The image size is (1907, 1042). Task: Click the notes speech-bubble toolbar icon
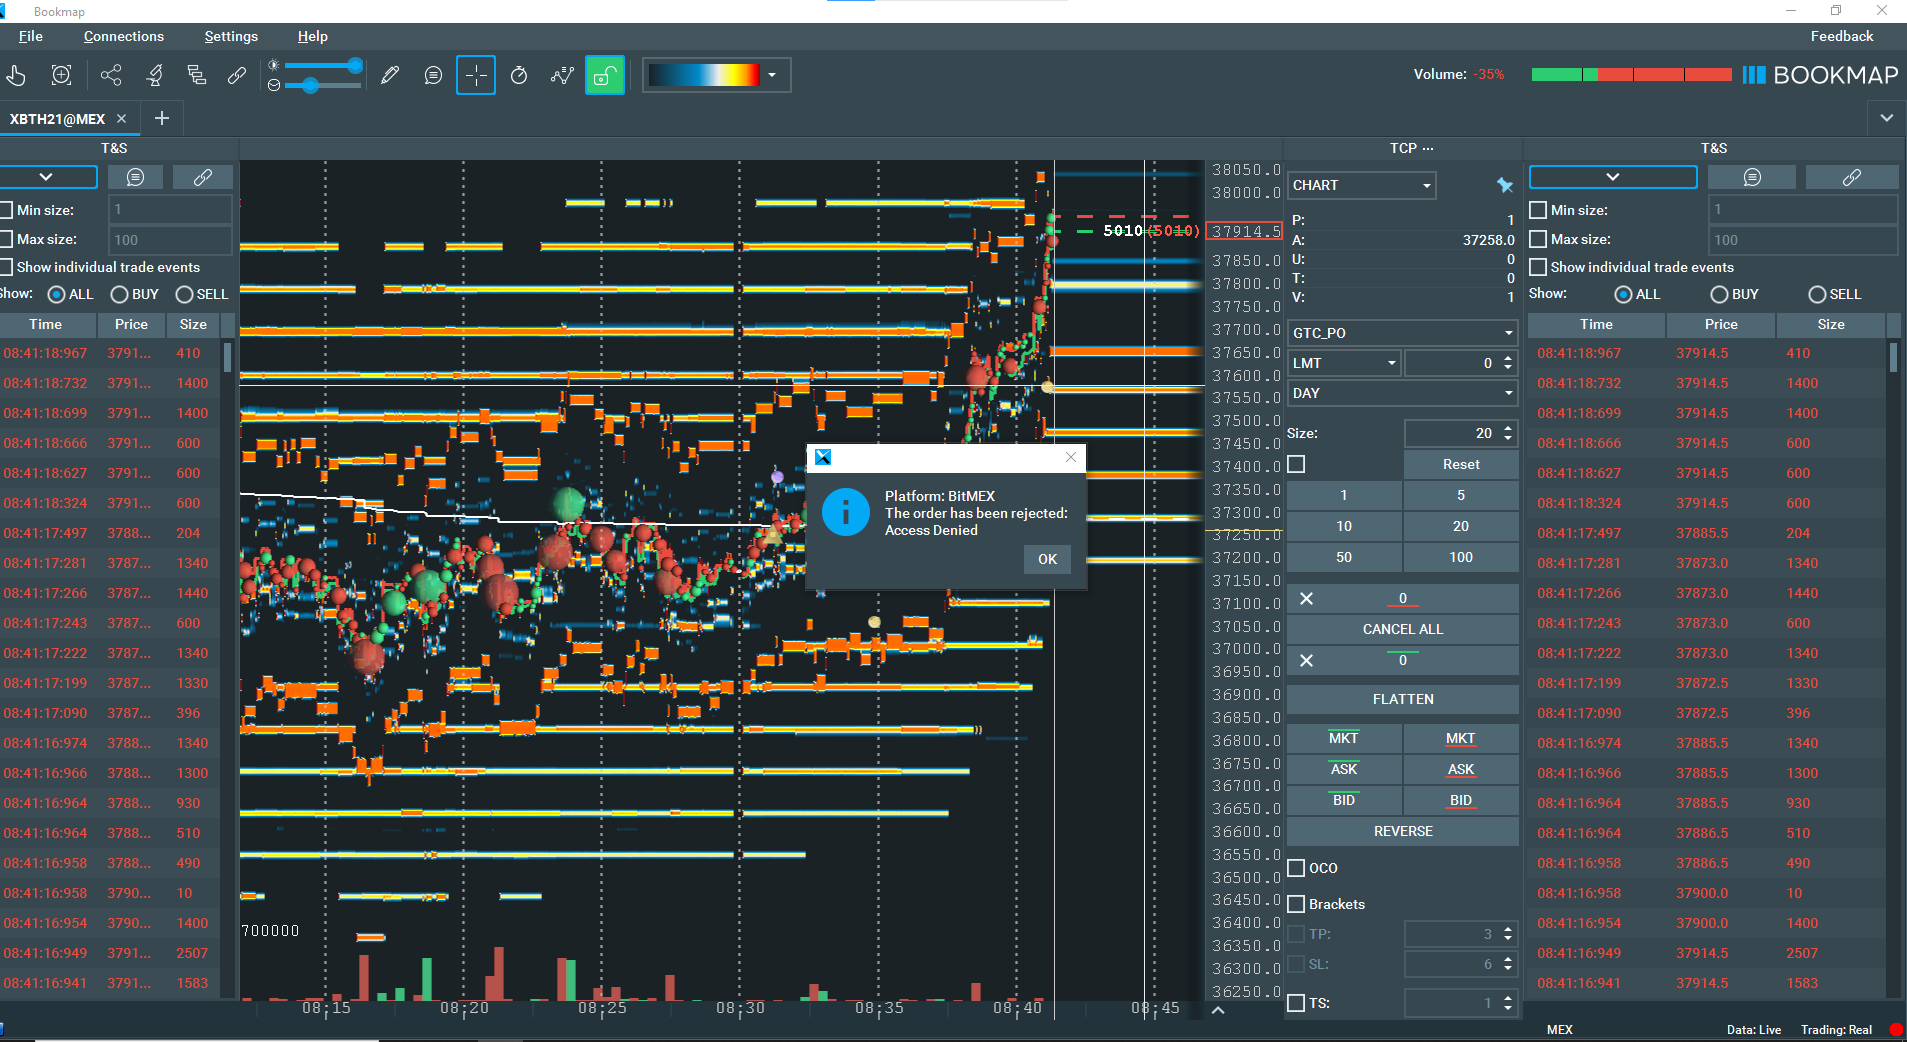point(433,75)
